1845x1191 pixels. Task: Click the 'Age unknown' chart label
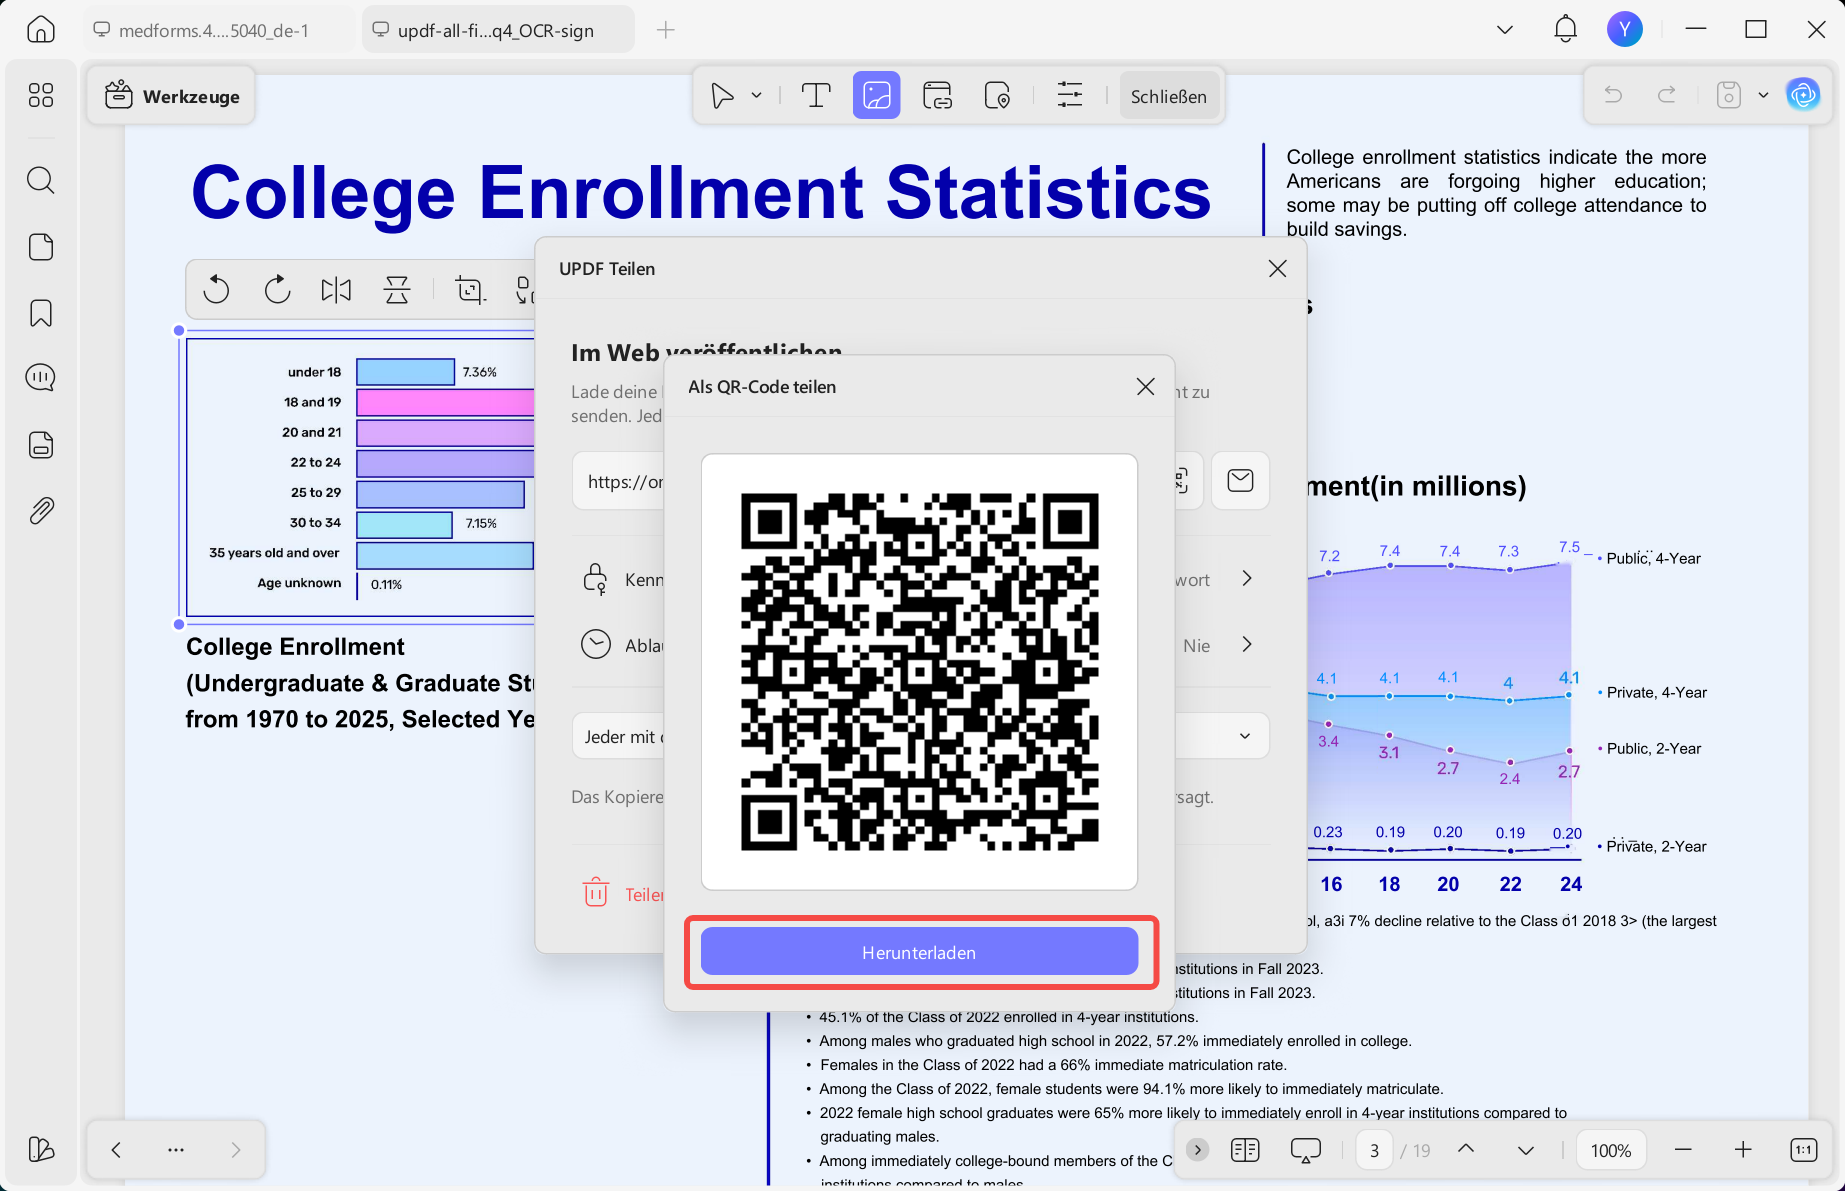point(299,583)
